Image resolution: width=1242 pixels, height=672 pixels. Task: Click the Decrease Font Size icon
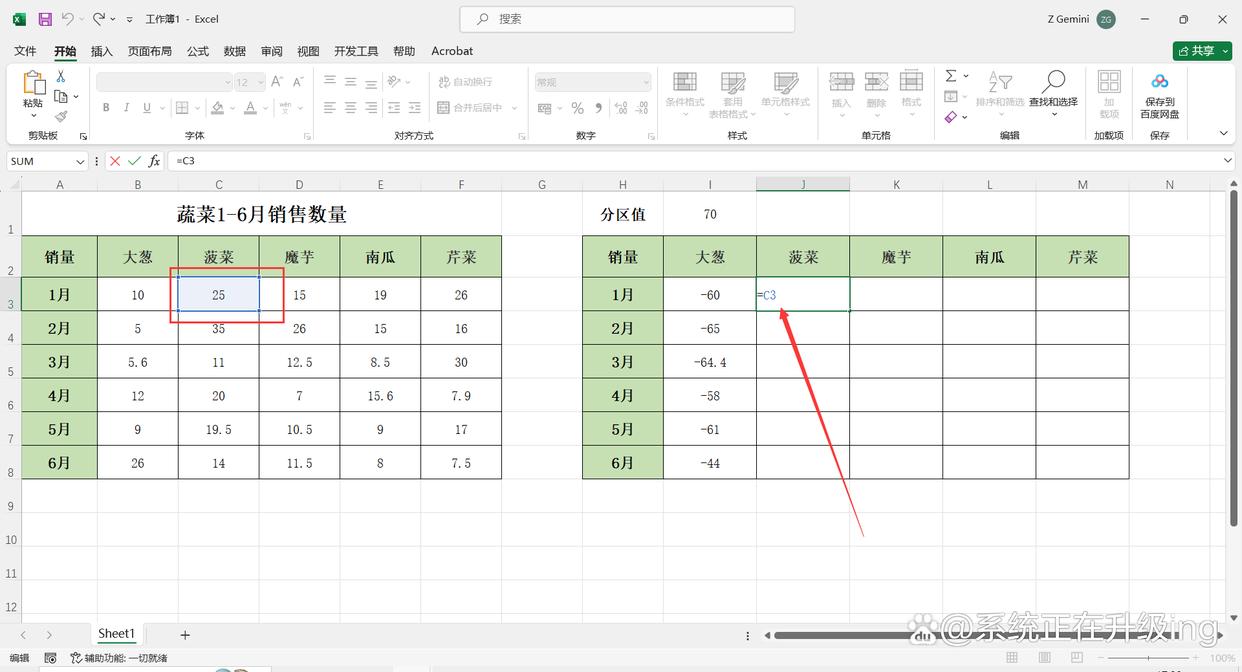pyautogui.click(x=297, y=82)
